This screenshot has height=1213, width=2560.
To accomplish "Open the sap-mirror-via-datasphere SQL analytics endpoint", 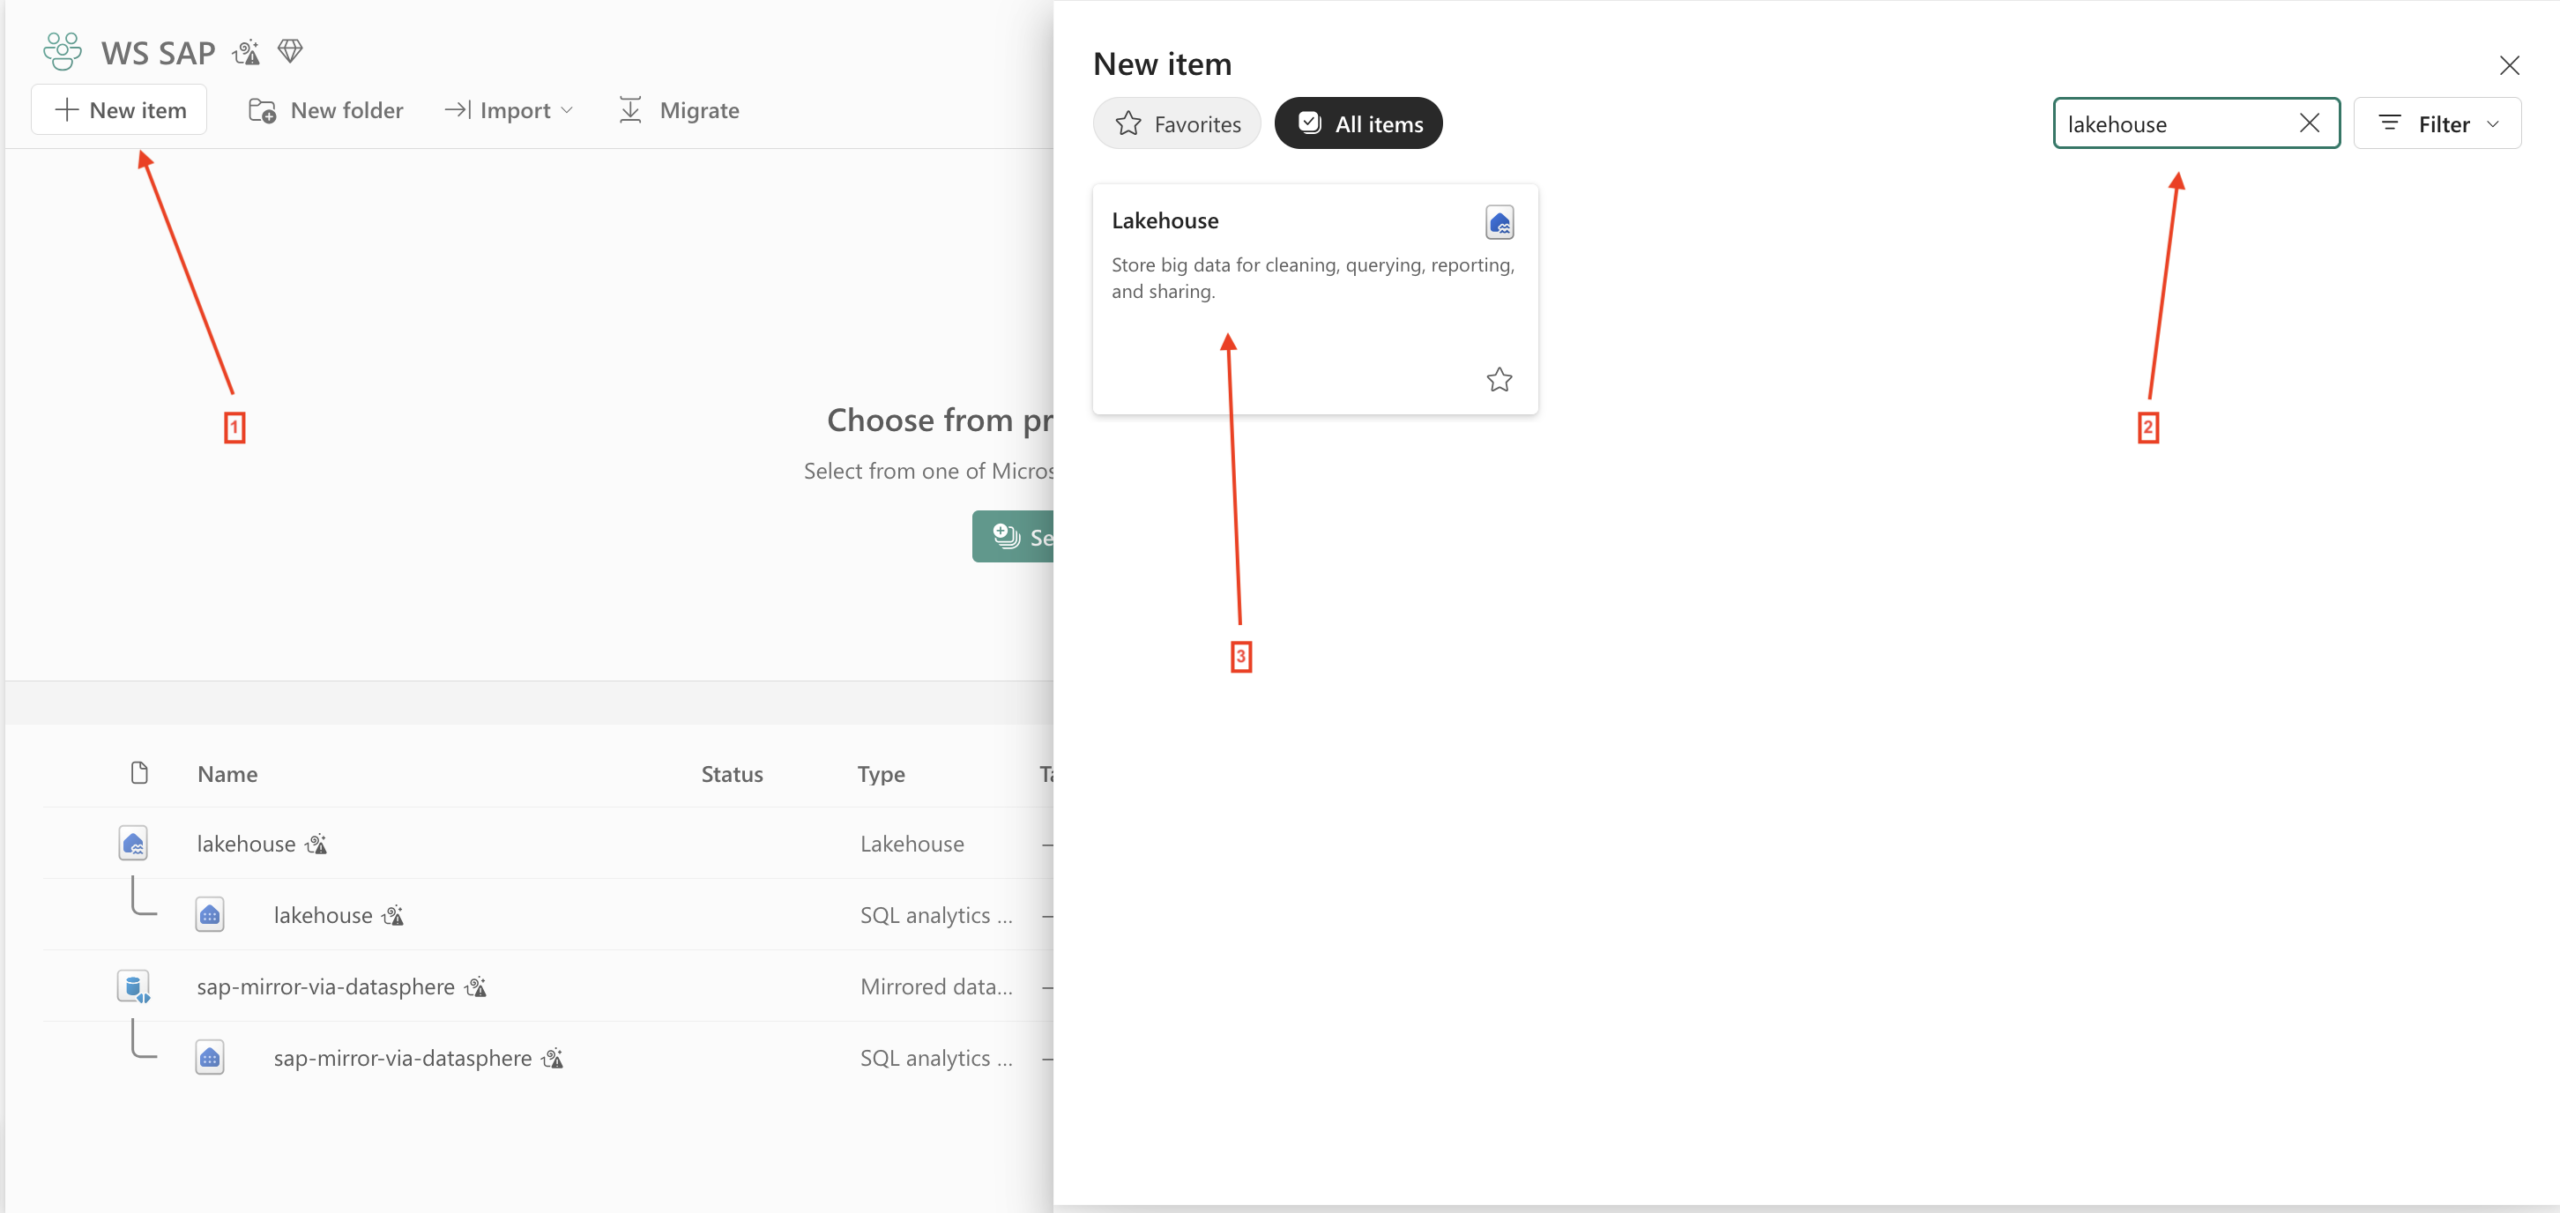I will pos(402,1058).
